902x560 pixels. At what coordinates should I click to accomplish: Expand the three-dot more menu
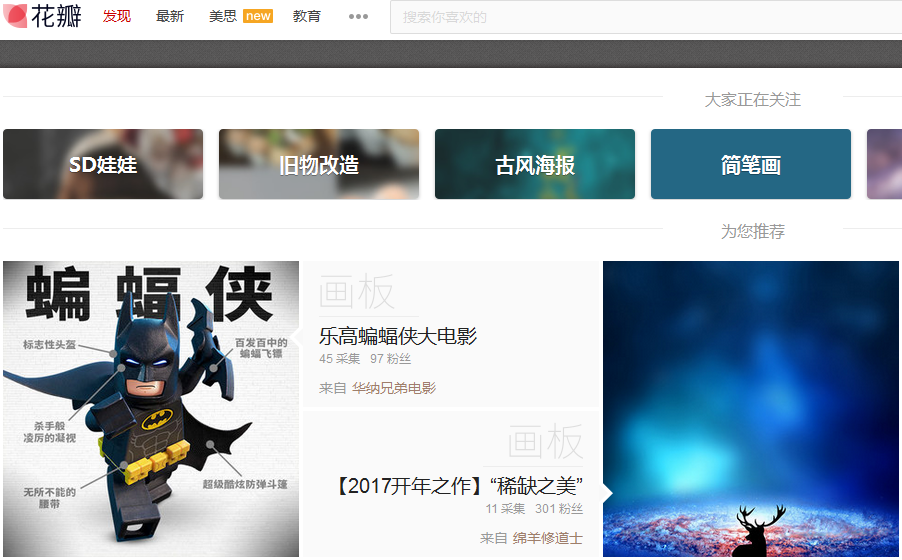[x=358, y=17]
